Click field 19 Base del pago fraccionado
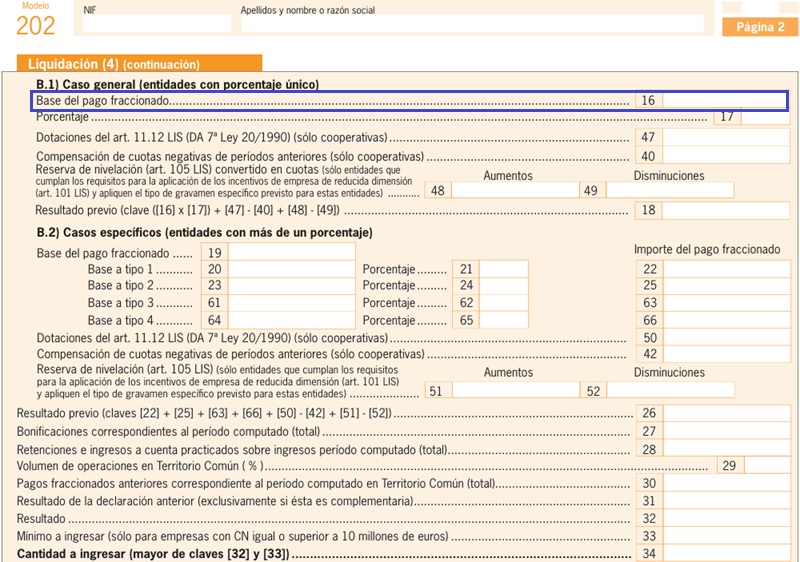The width and height of the screenshot is (800, 562). click(292, 252)
